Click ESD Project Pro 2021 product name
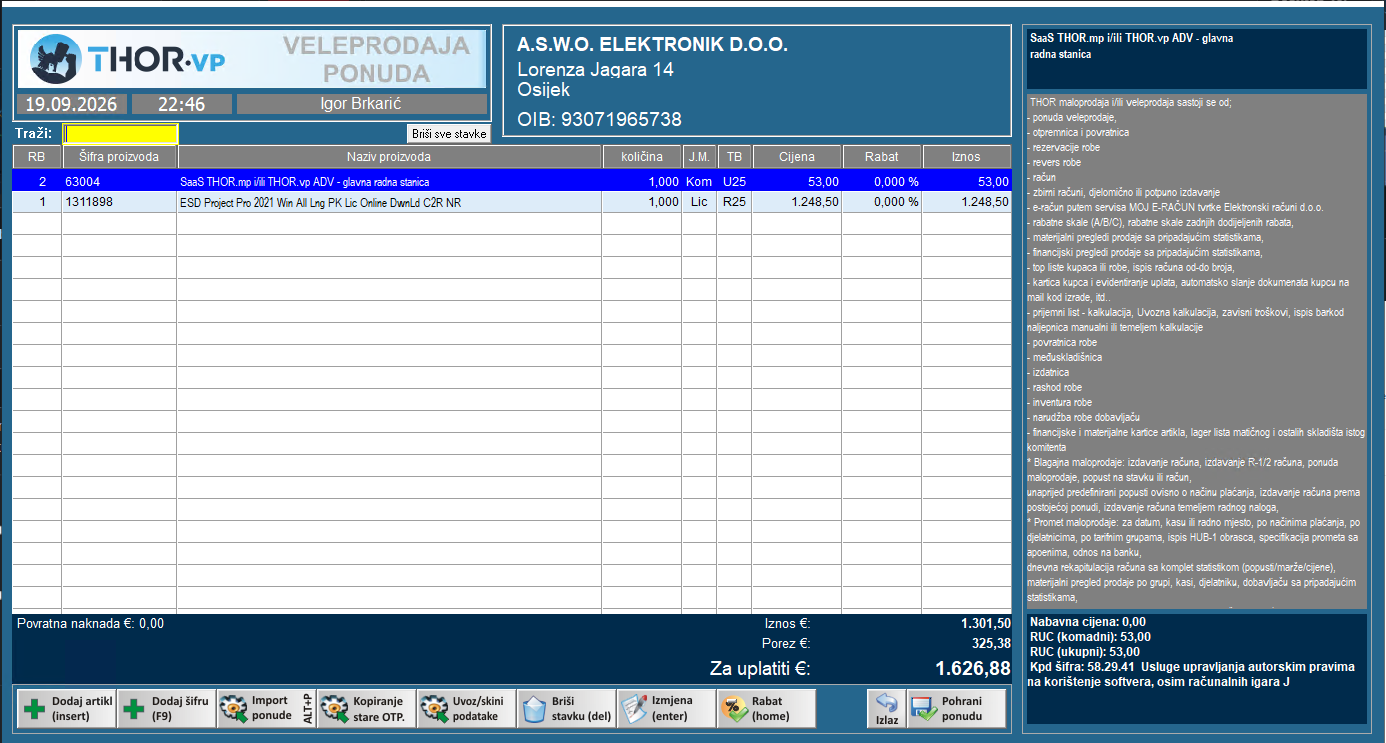This screenshot has height=743, width=1386. click(x=321, y=202)
